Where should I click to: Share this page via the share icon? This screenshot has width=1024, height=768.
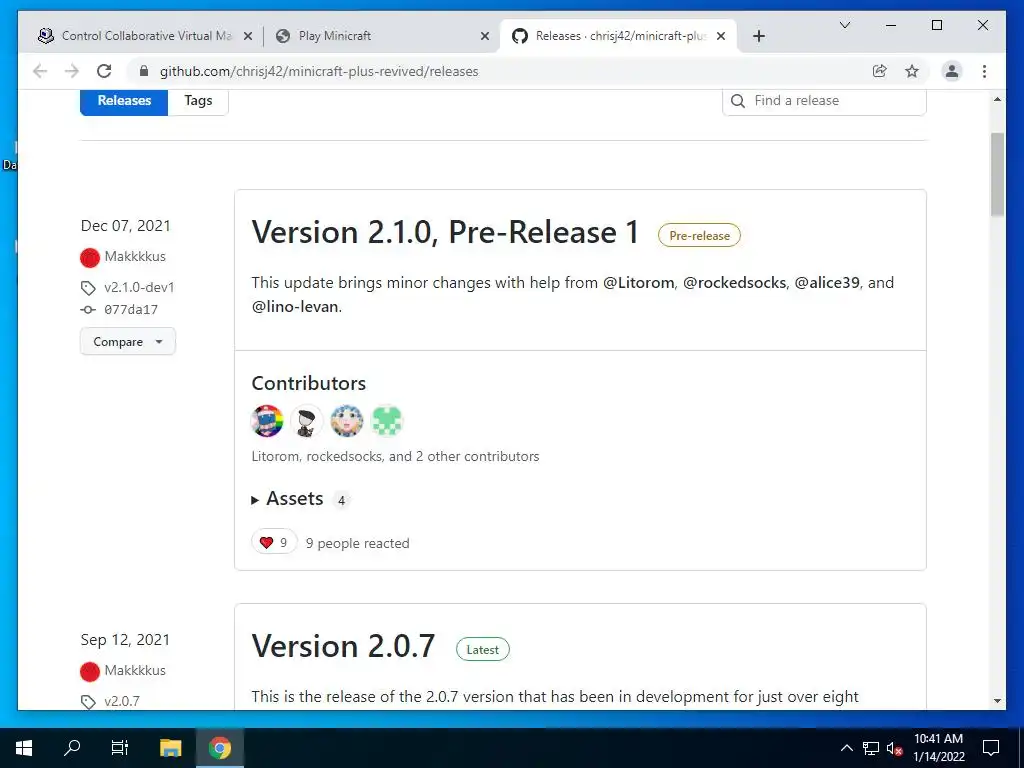pyautogui.click(x=880, y=71)
